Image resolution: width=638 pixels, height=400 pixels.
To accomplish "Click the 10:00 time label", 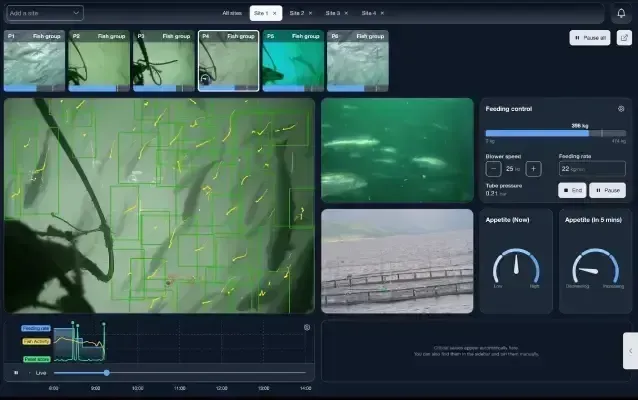I will point(138,388).
